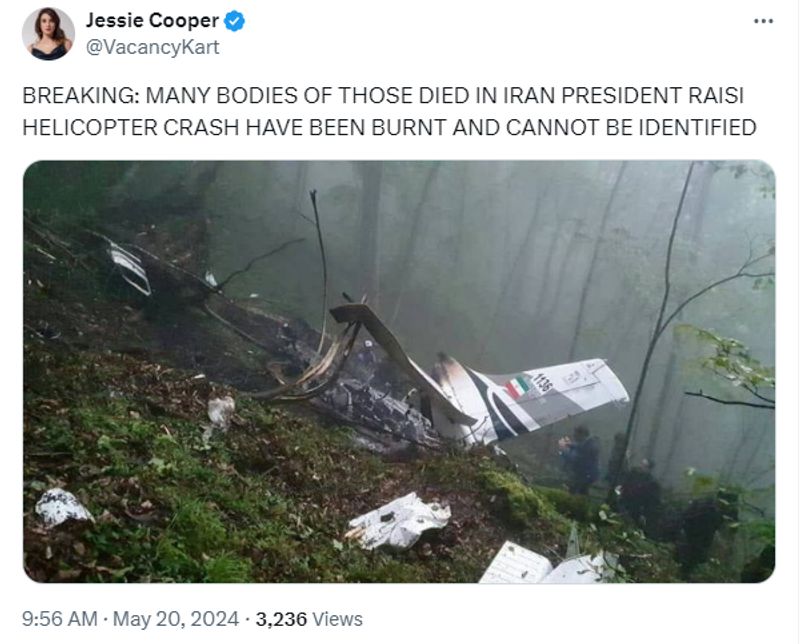Click the blue verified checkmark badge

click(x=234, y=21)
